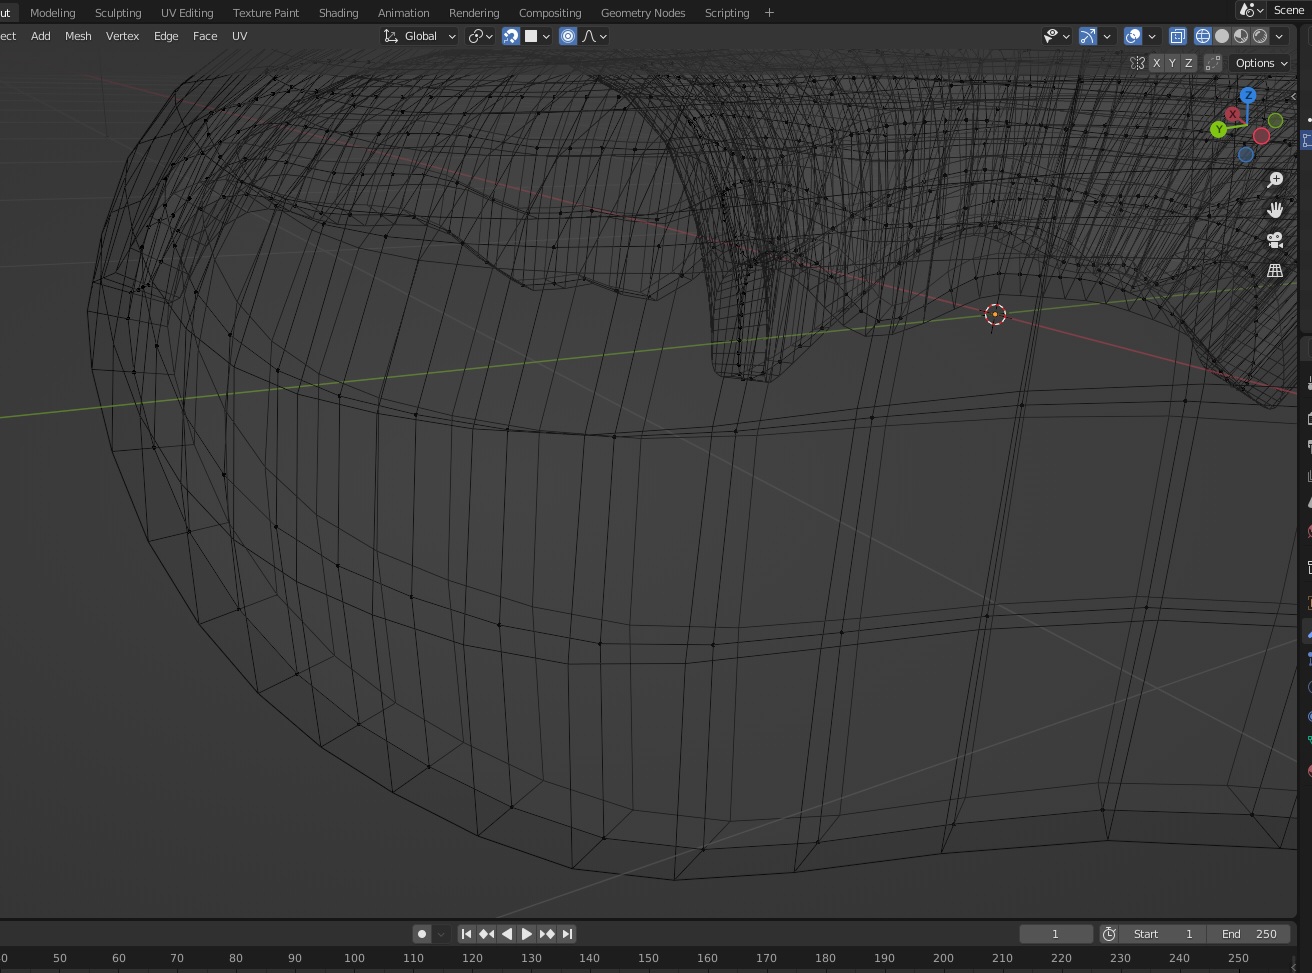Viewport: 1312px width, 973px height.
Task: Toggle snapping with the magnet icon
Action: [x=511, y=36]
